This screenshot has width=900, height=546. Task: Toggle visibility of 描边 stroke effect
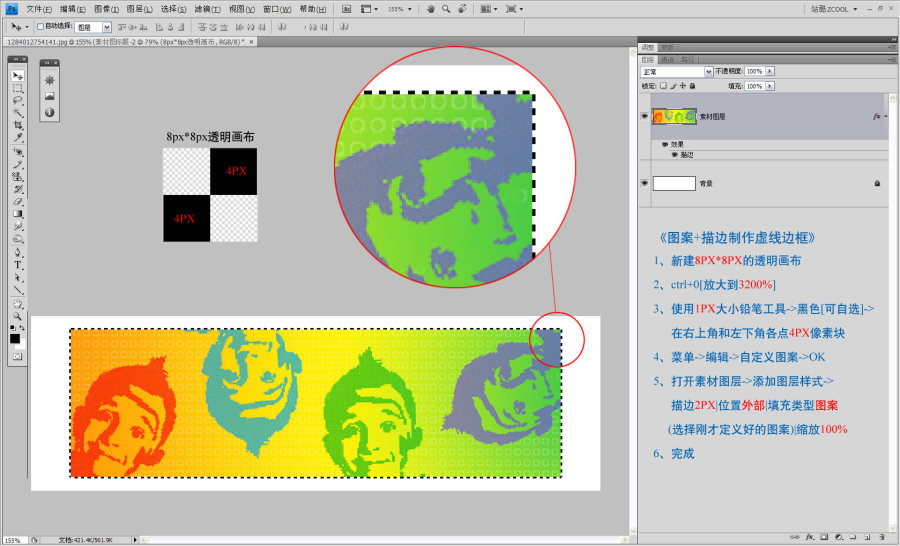coord(674,155)
